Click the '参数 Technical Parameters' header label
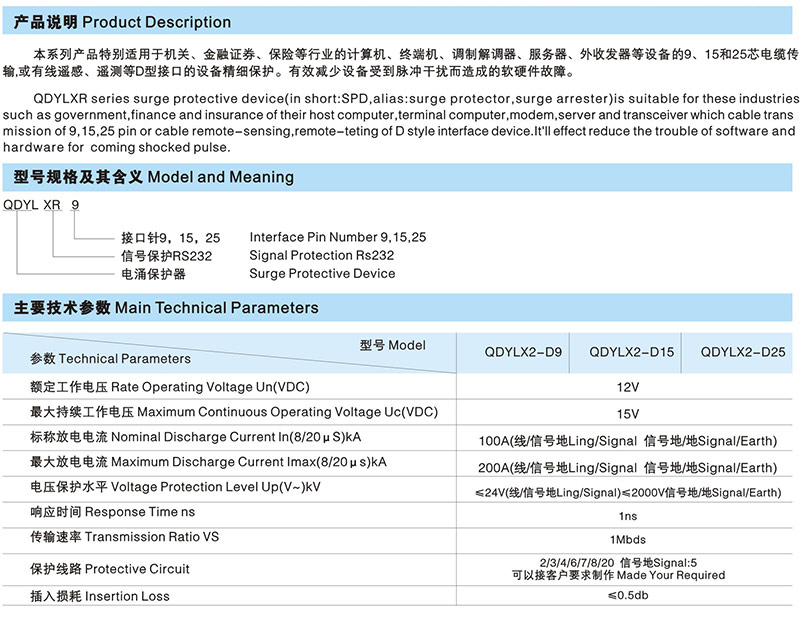Viewport: 800px width, 622px height. pos(110,359)
